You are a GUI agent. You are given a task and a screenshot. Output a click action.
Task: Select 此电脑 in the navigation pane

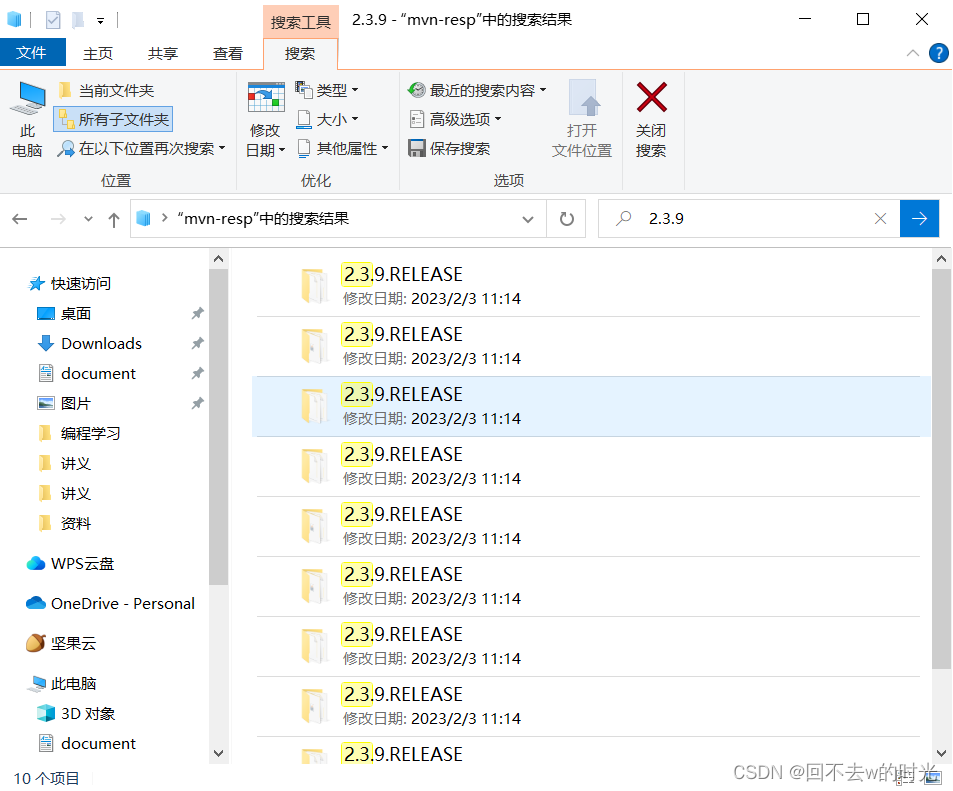63,683
